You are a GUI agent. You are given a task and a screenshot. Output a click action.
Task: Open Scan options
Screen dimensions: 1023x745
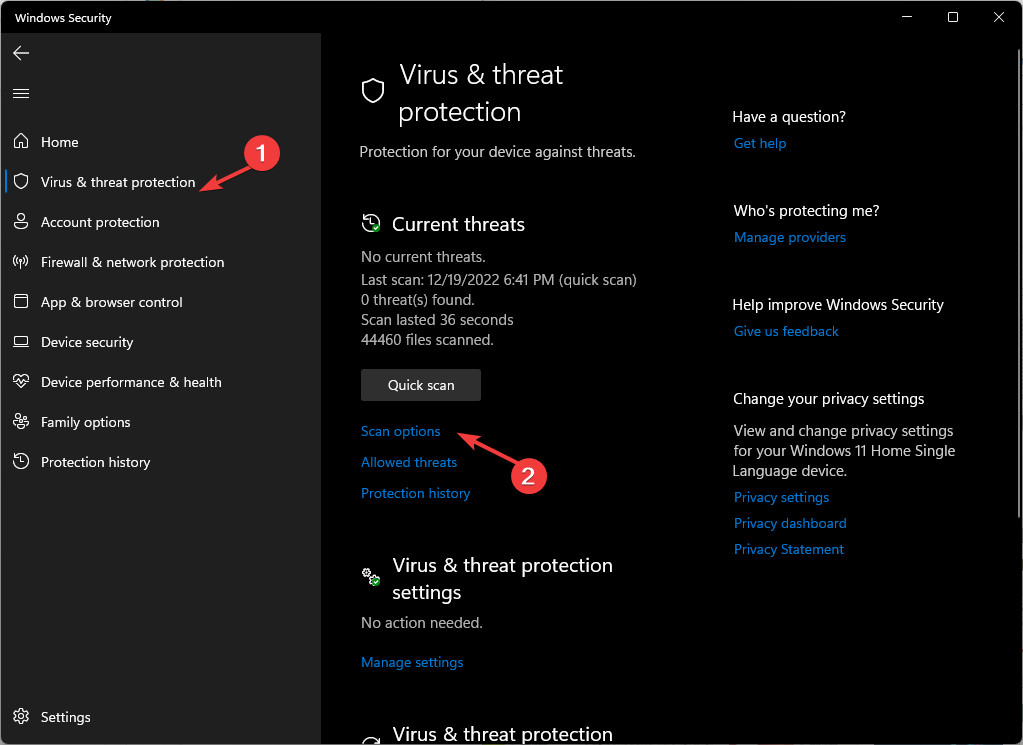[x=400, y=431]
